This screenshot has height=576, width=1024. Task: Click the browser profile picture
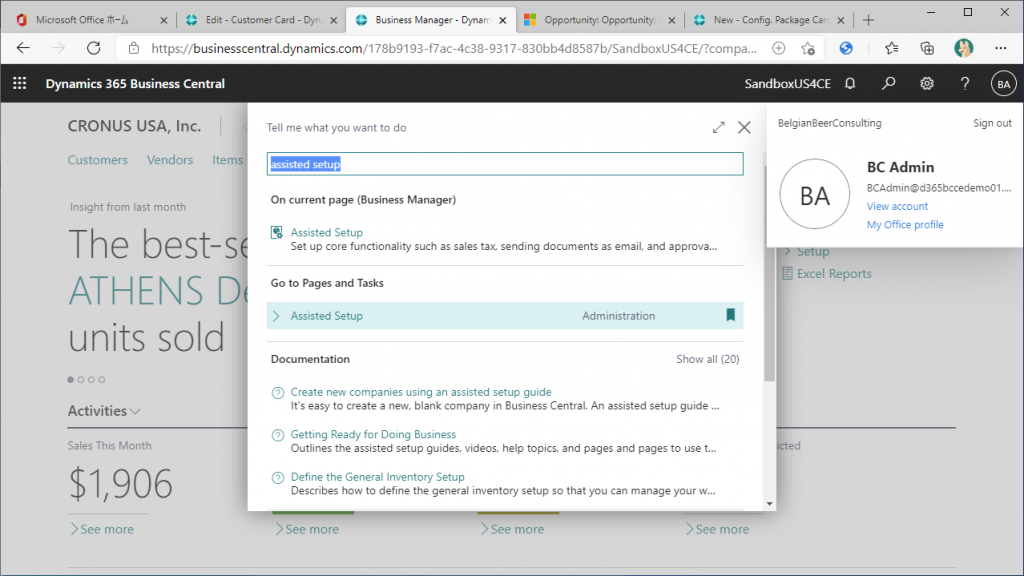click(x=963, y=48)
